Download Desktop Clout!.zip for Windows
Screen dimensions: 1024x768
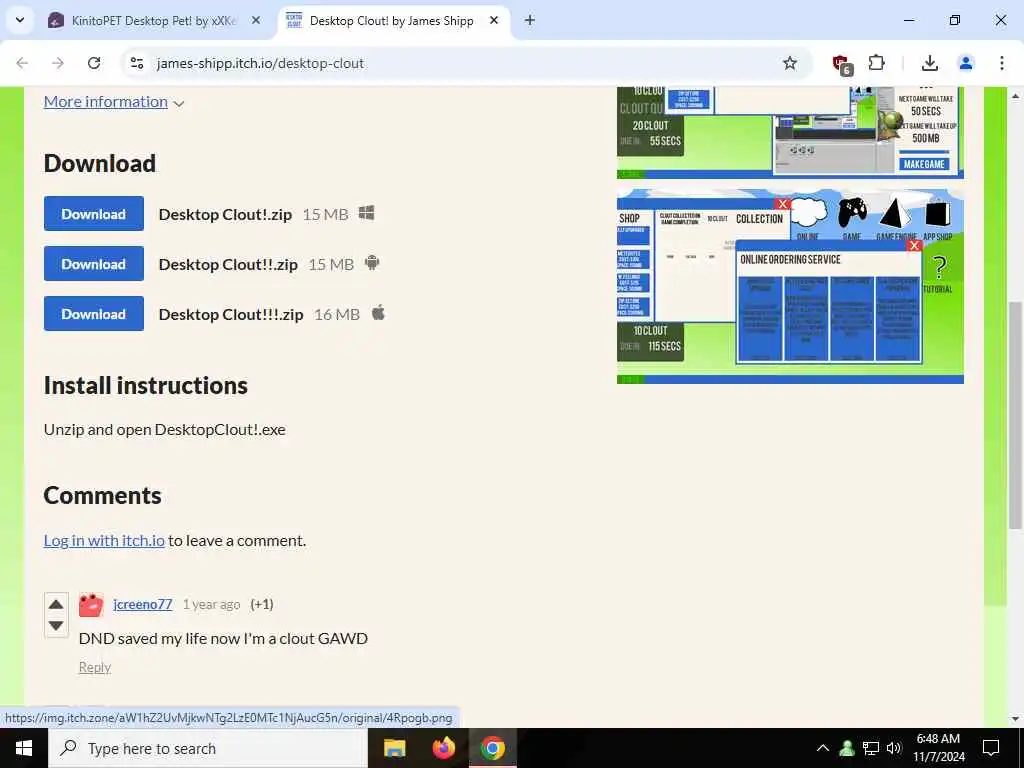click(x=93, y=214)
